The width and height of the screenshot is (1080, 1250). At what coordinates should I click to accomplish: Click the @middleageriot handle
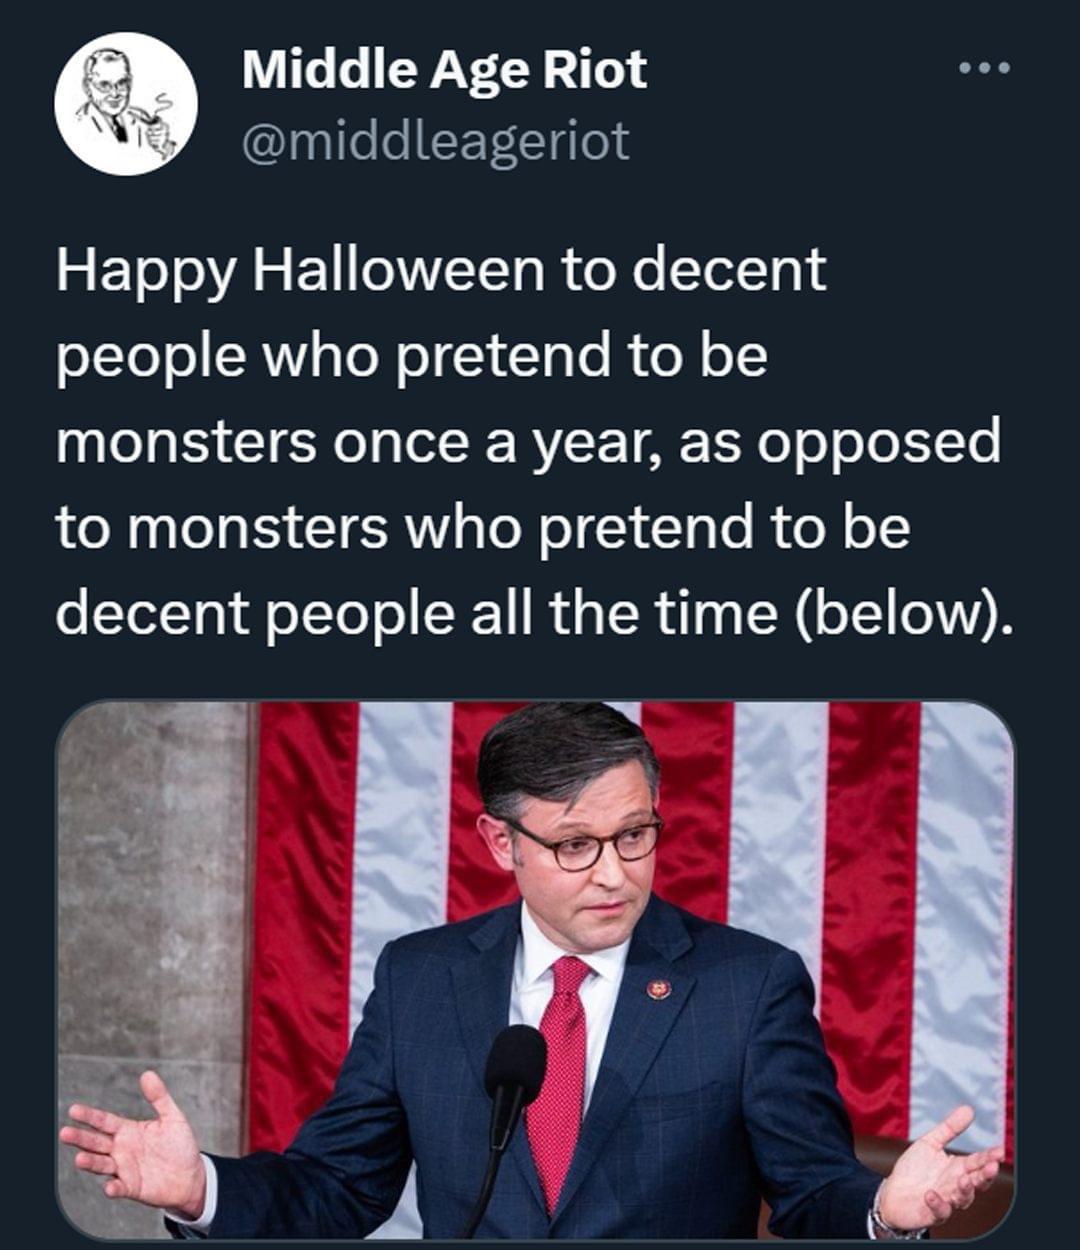(x=435, y=140)
